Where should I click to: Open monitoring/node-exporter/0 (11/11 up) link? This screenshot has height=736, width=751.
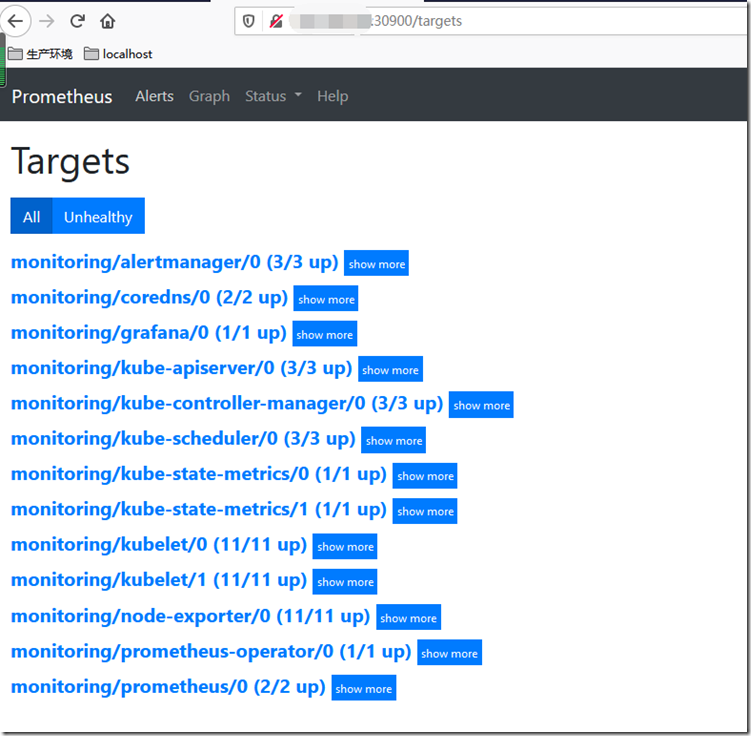coord(191,617)
